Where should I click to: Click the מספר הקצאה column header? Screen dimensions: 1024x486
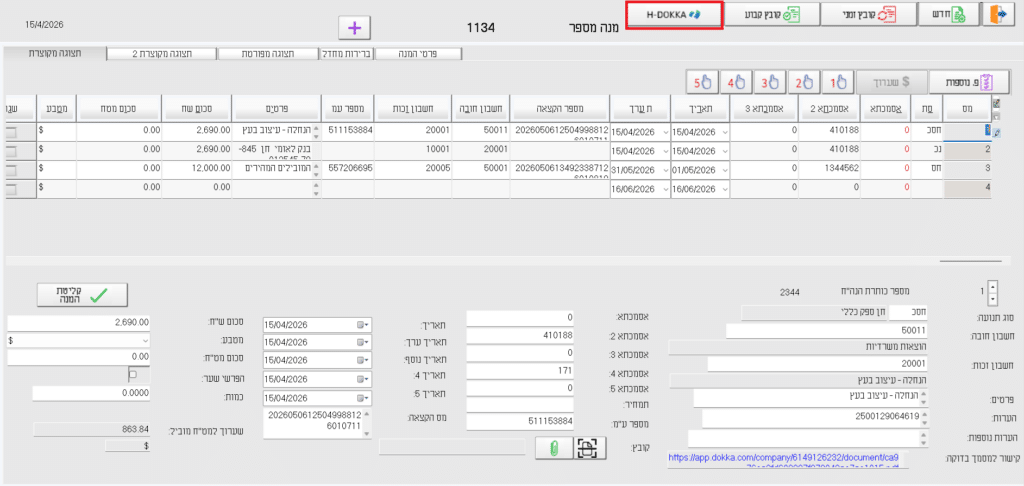click(x=558, y=107)
